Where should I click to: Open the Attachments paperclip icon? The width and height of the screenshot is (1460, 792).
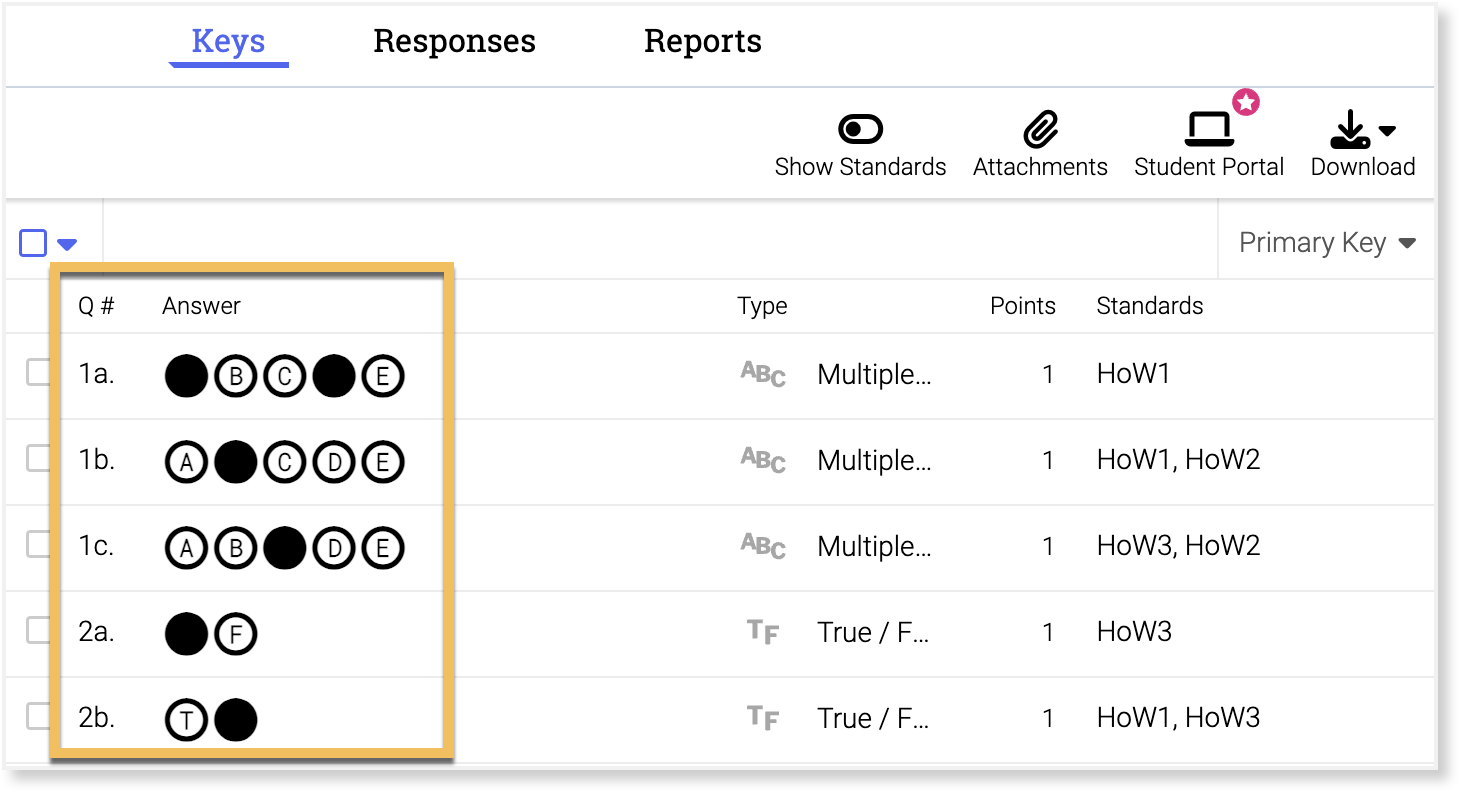click(x=1040, y=130)
